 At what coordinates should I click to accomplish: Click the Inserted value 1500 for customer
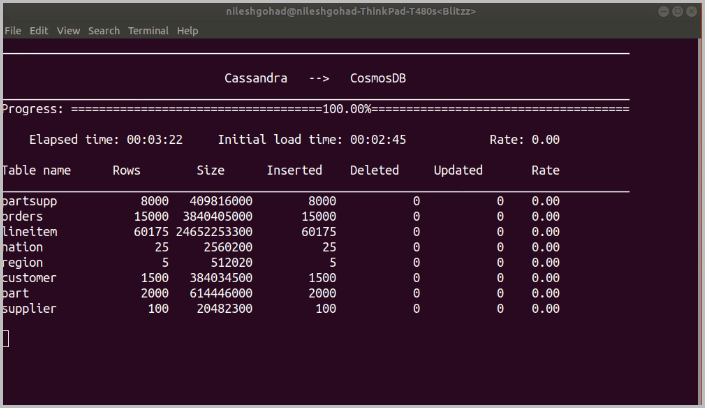point(322,278)
